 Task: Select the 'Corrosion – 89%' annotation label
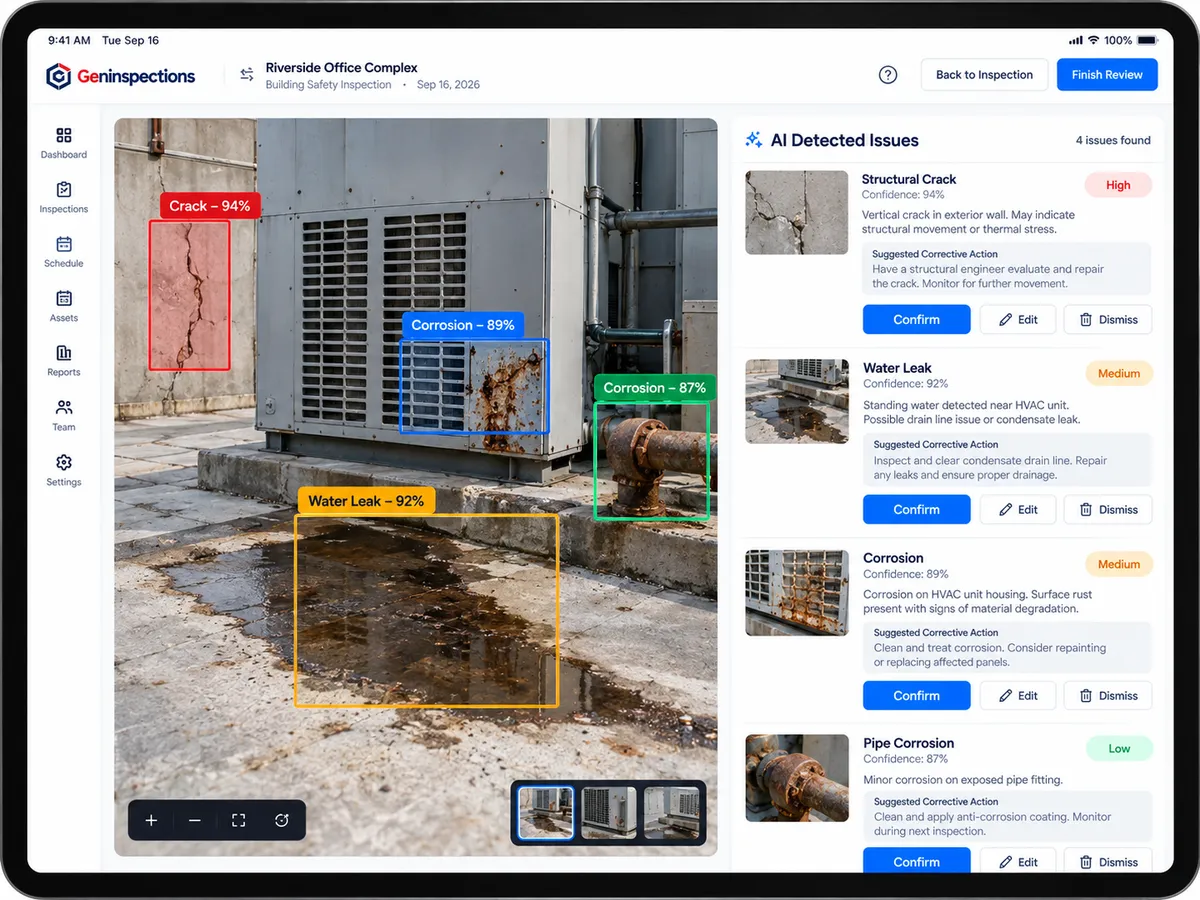pos(463,325)
